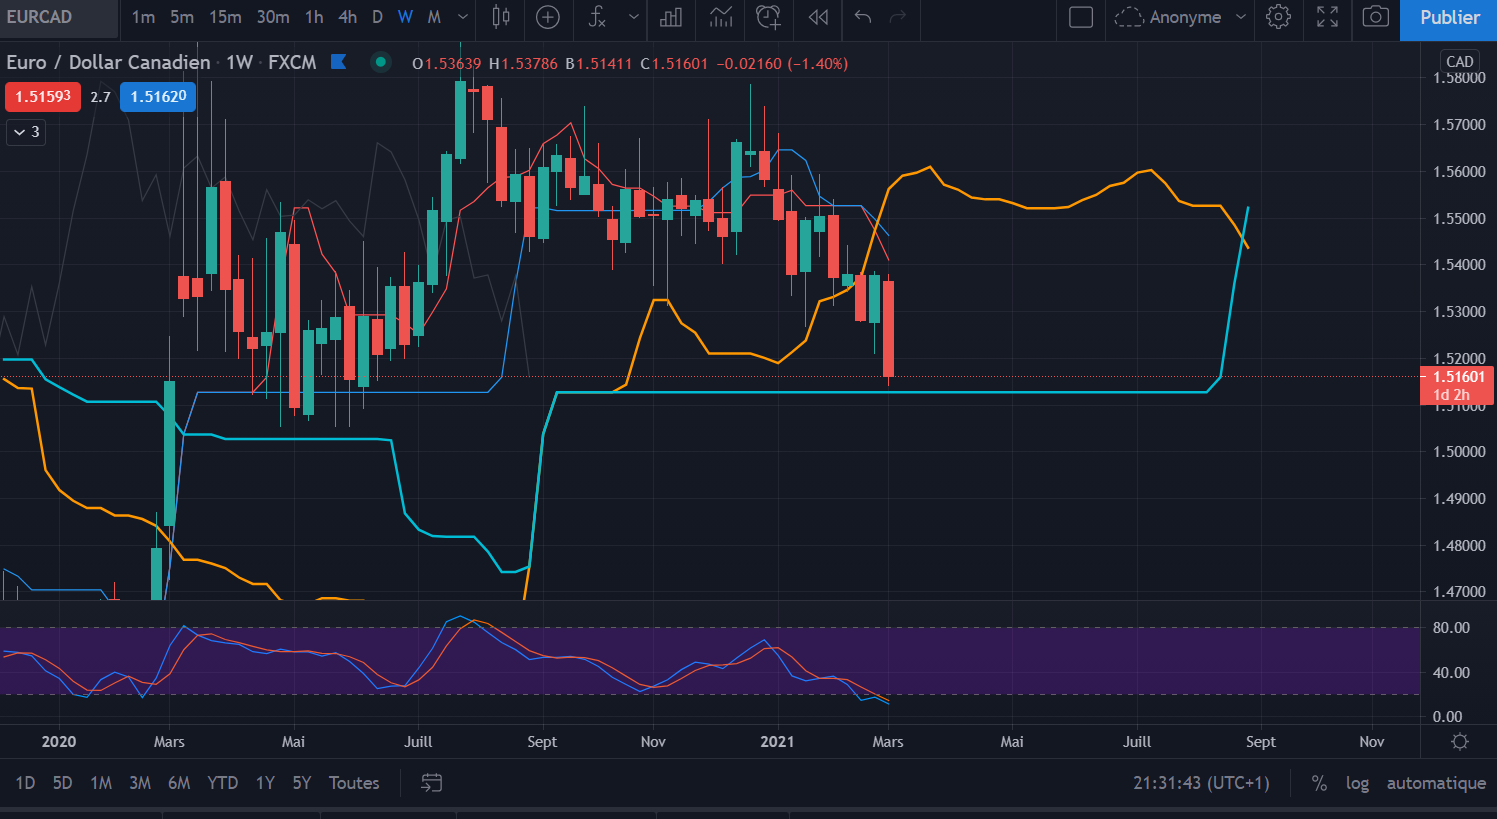Show all data with Toutes
The height and width of the screenshot is (819, 1497).
pos(354,783)
